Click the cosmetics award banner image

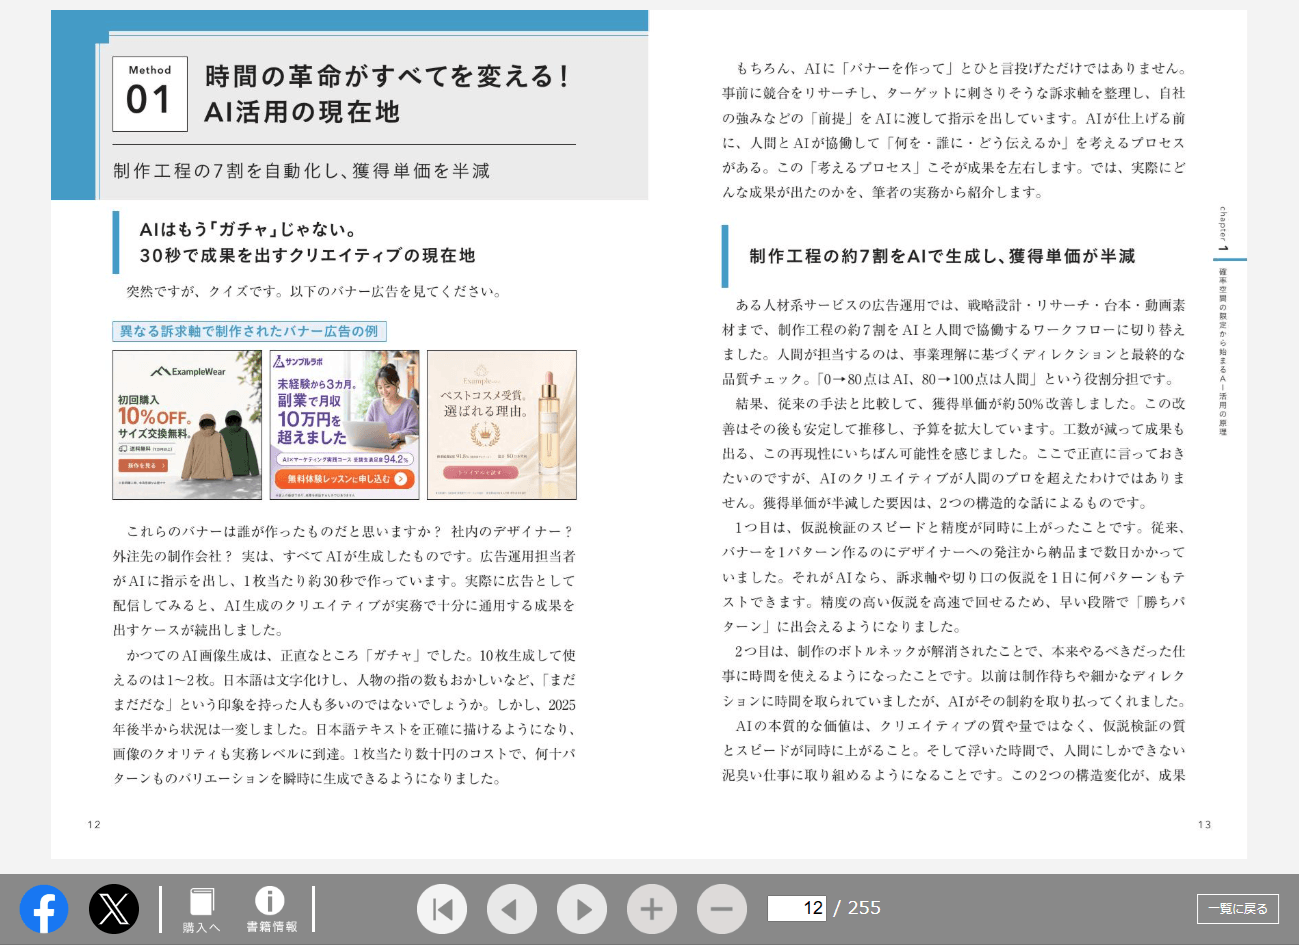point(502,425)
